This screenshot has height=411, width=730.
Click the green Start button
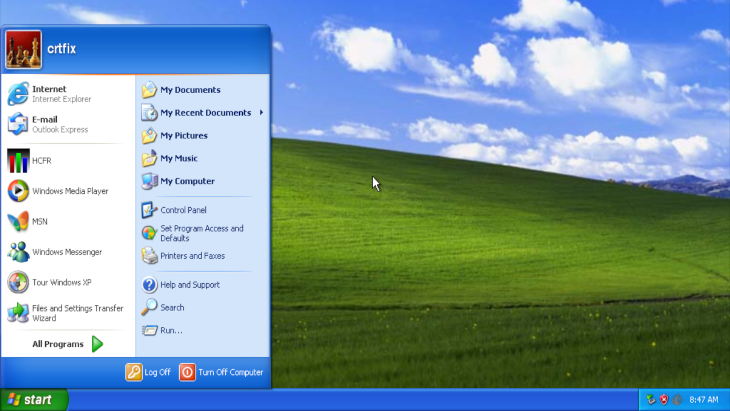coord(34,400)
